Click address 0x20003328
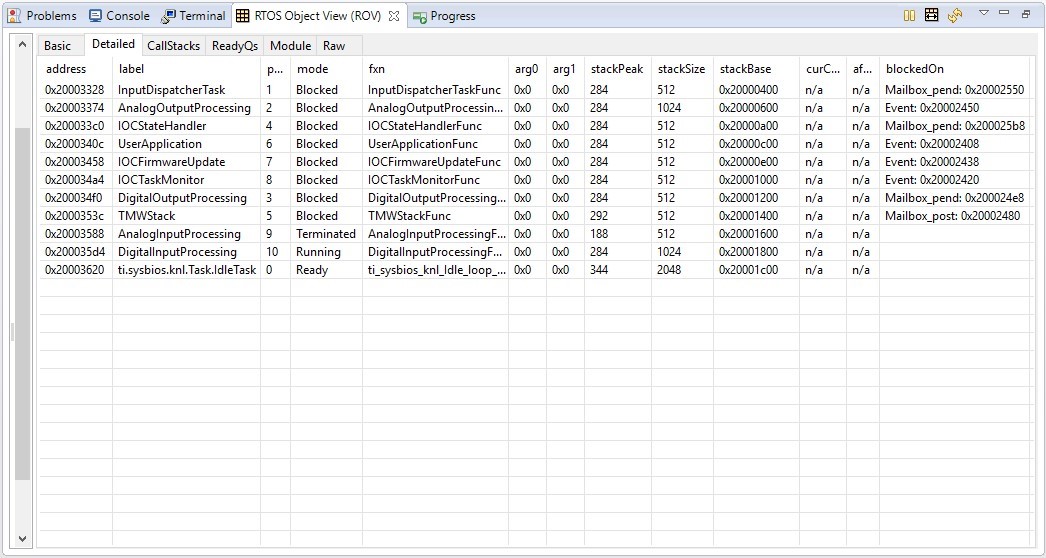Screen dimensions: 1046x558 pos(76,89)
